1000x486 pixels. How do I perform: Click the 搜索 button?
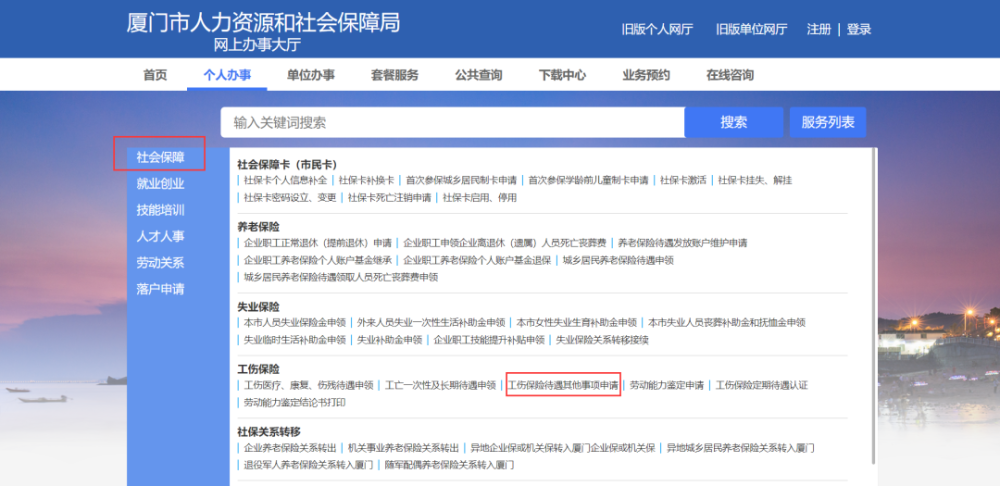pyautogui.click(x=734, y=122)
